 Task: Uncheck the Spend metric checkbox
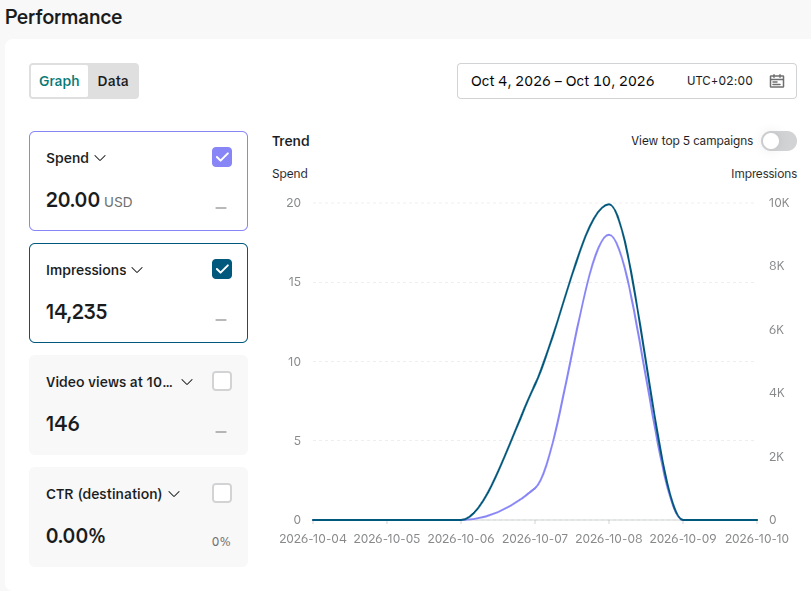click(x=222, y=157)
